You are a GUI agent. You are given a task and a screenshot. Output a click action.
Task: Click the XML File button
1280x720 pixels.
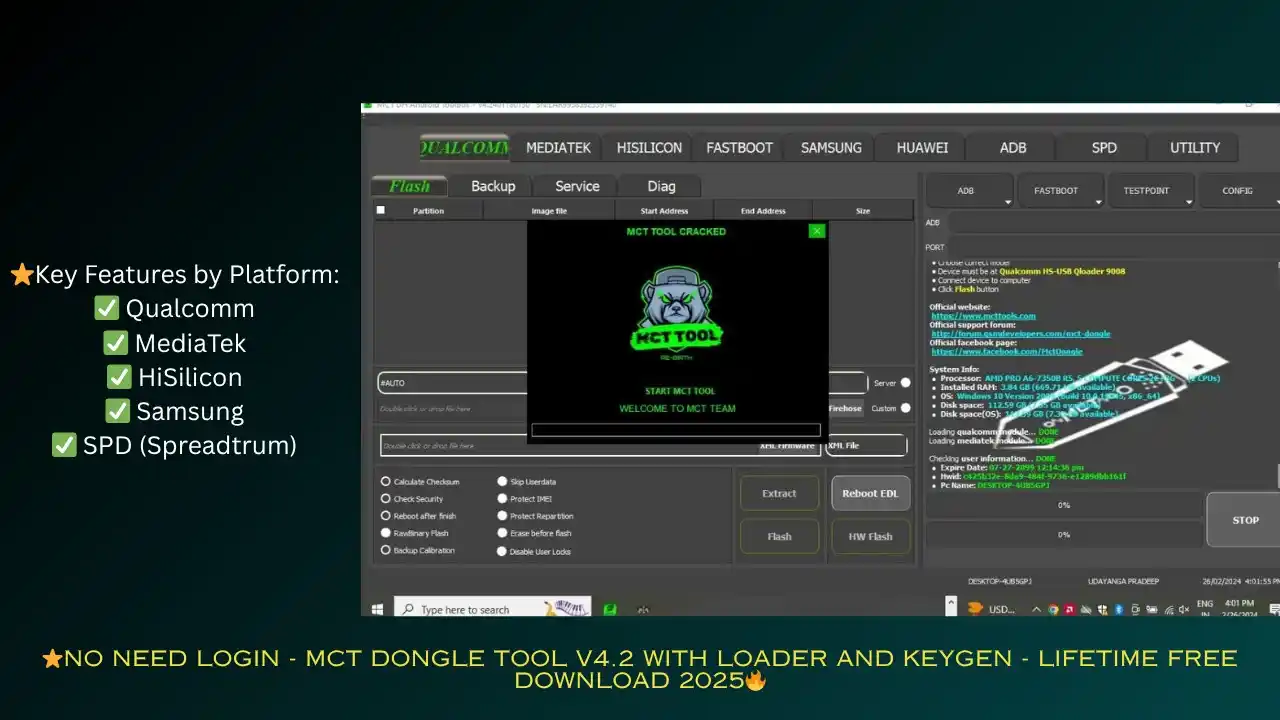(866, 445)
